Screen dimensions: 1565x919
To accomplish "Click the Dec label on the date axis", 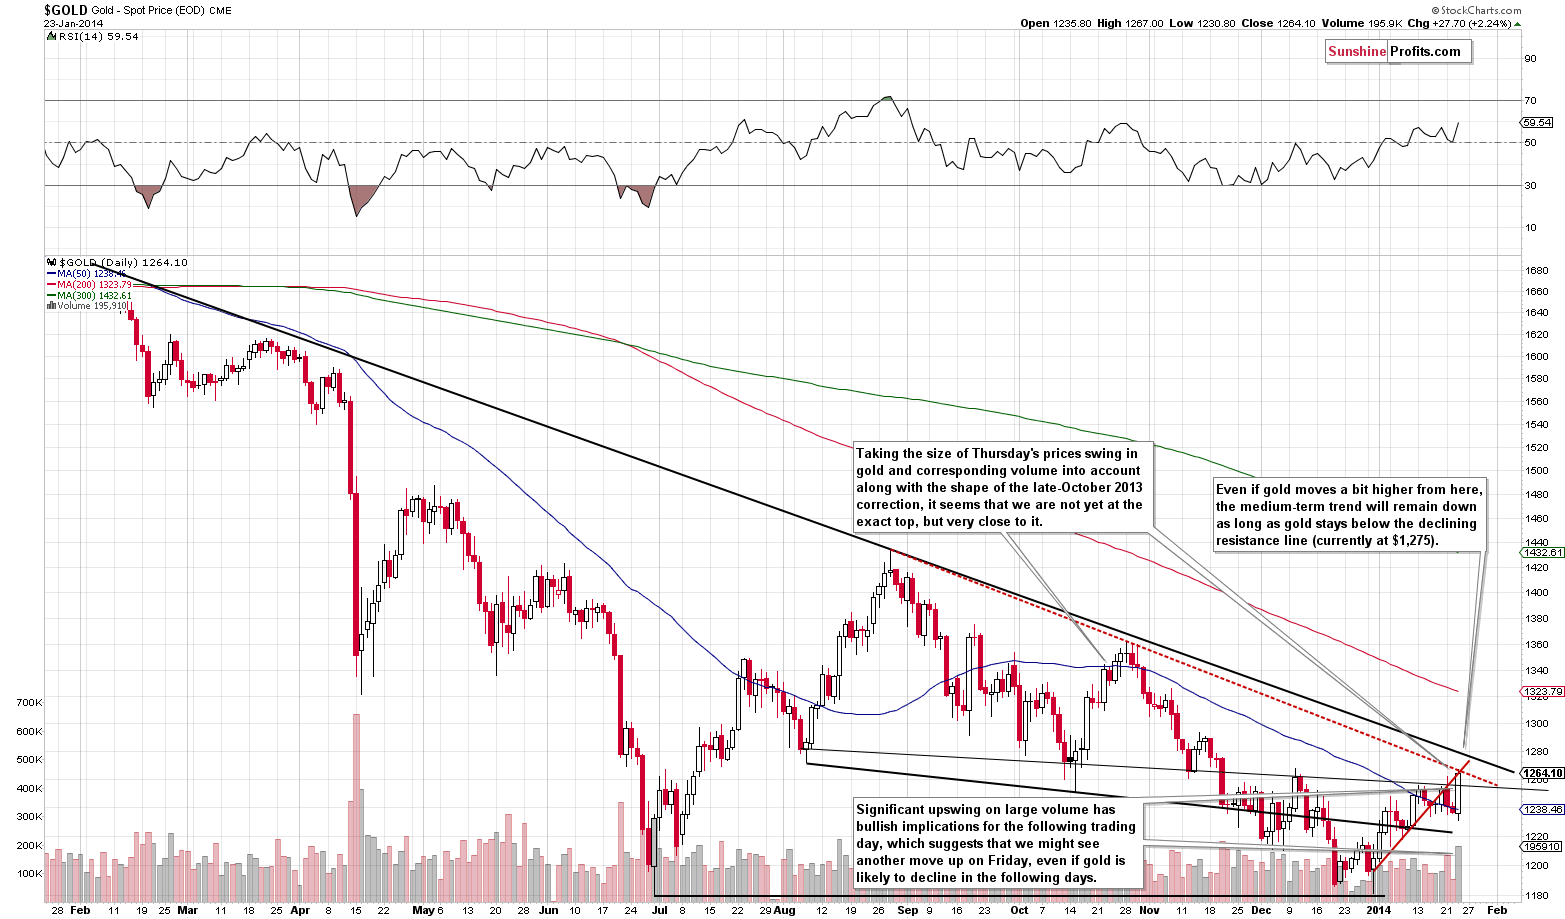I will (x=1260, y=910).
